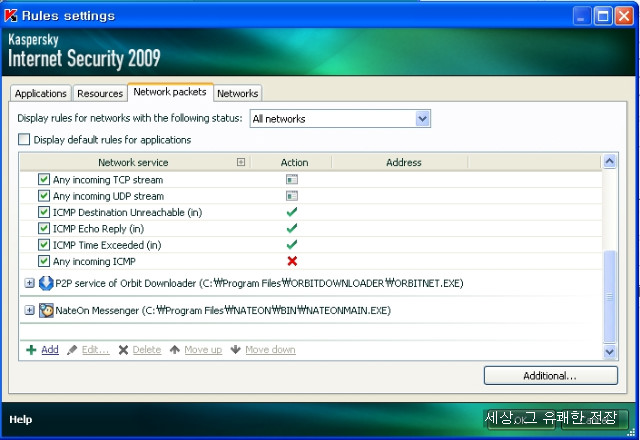640x440 pixels.
Task: Select the 'Any incoming TCP stream' row text
Action: point(108,180)
